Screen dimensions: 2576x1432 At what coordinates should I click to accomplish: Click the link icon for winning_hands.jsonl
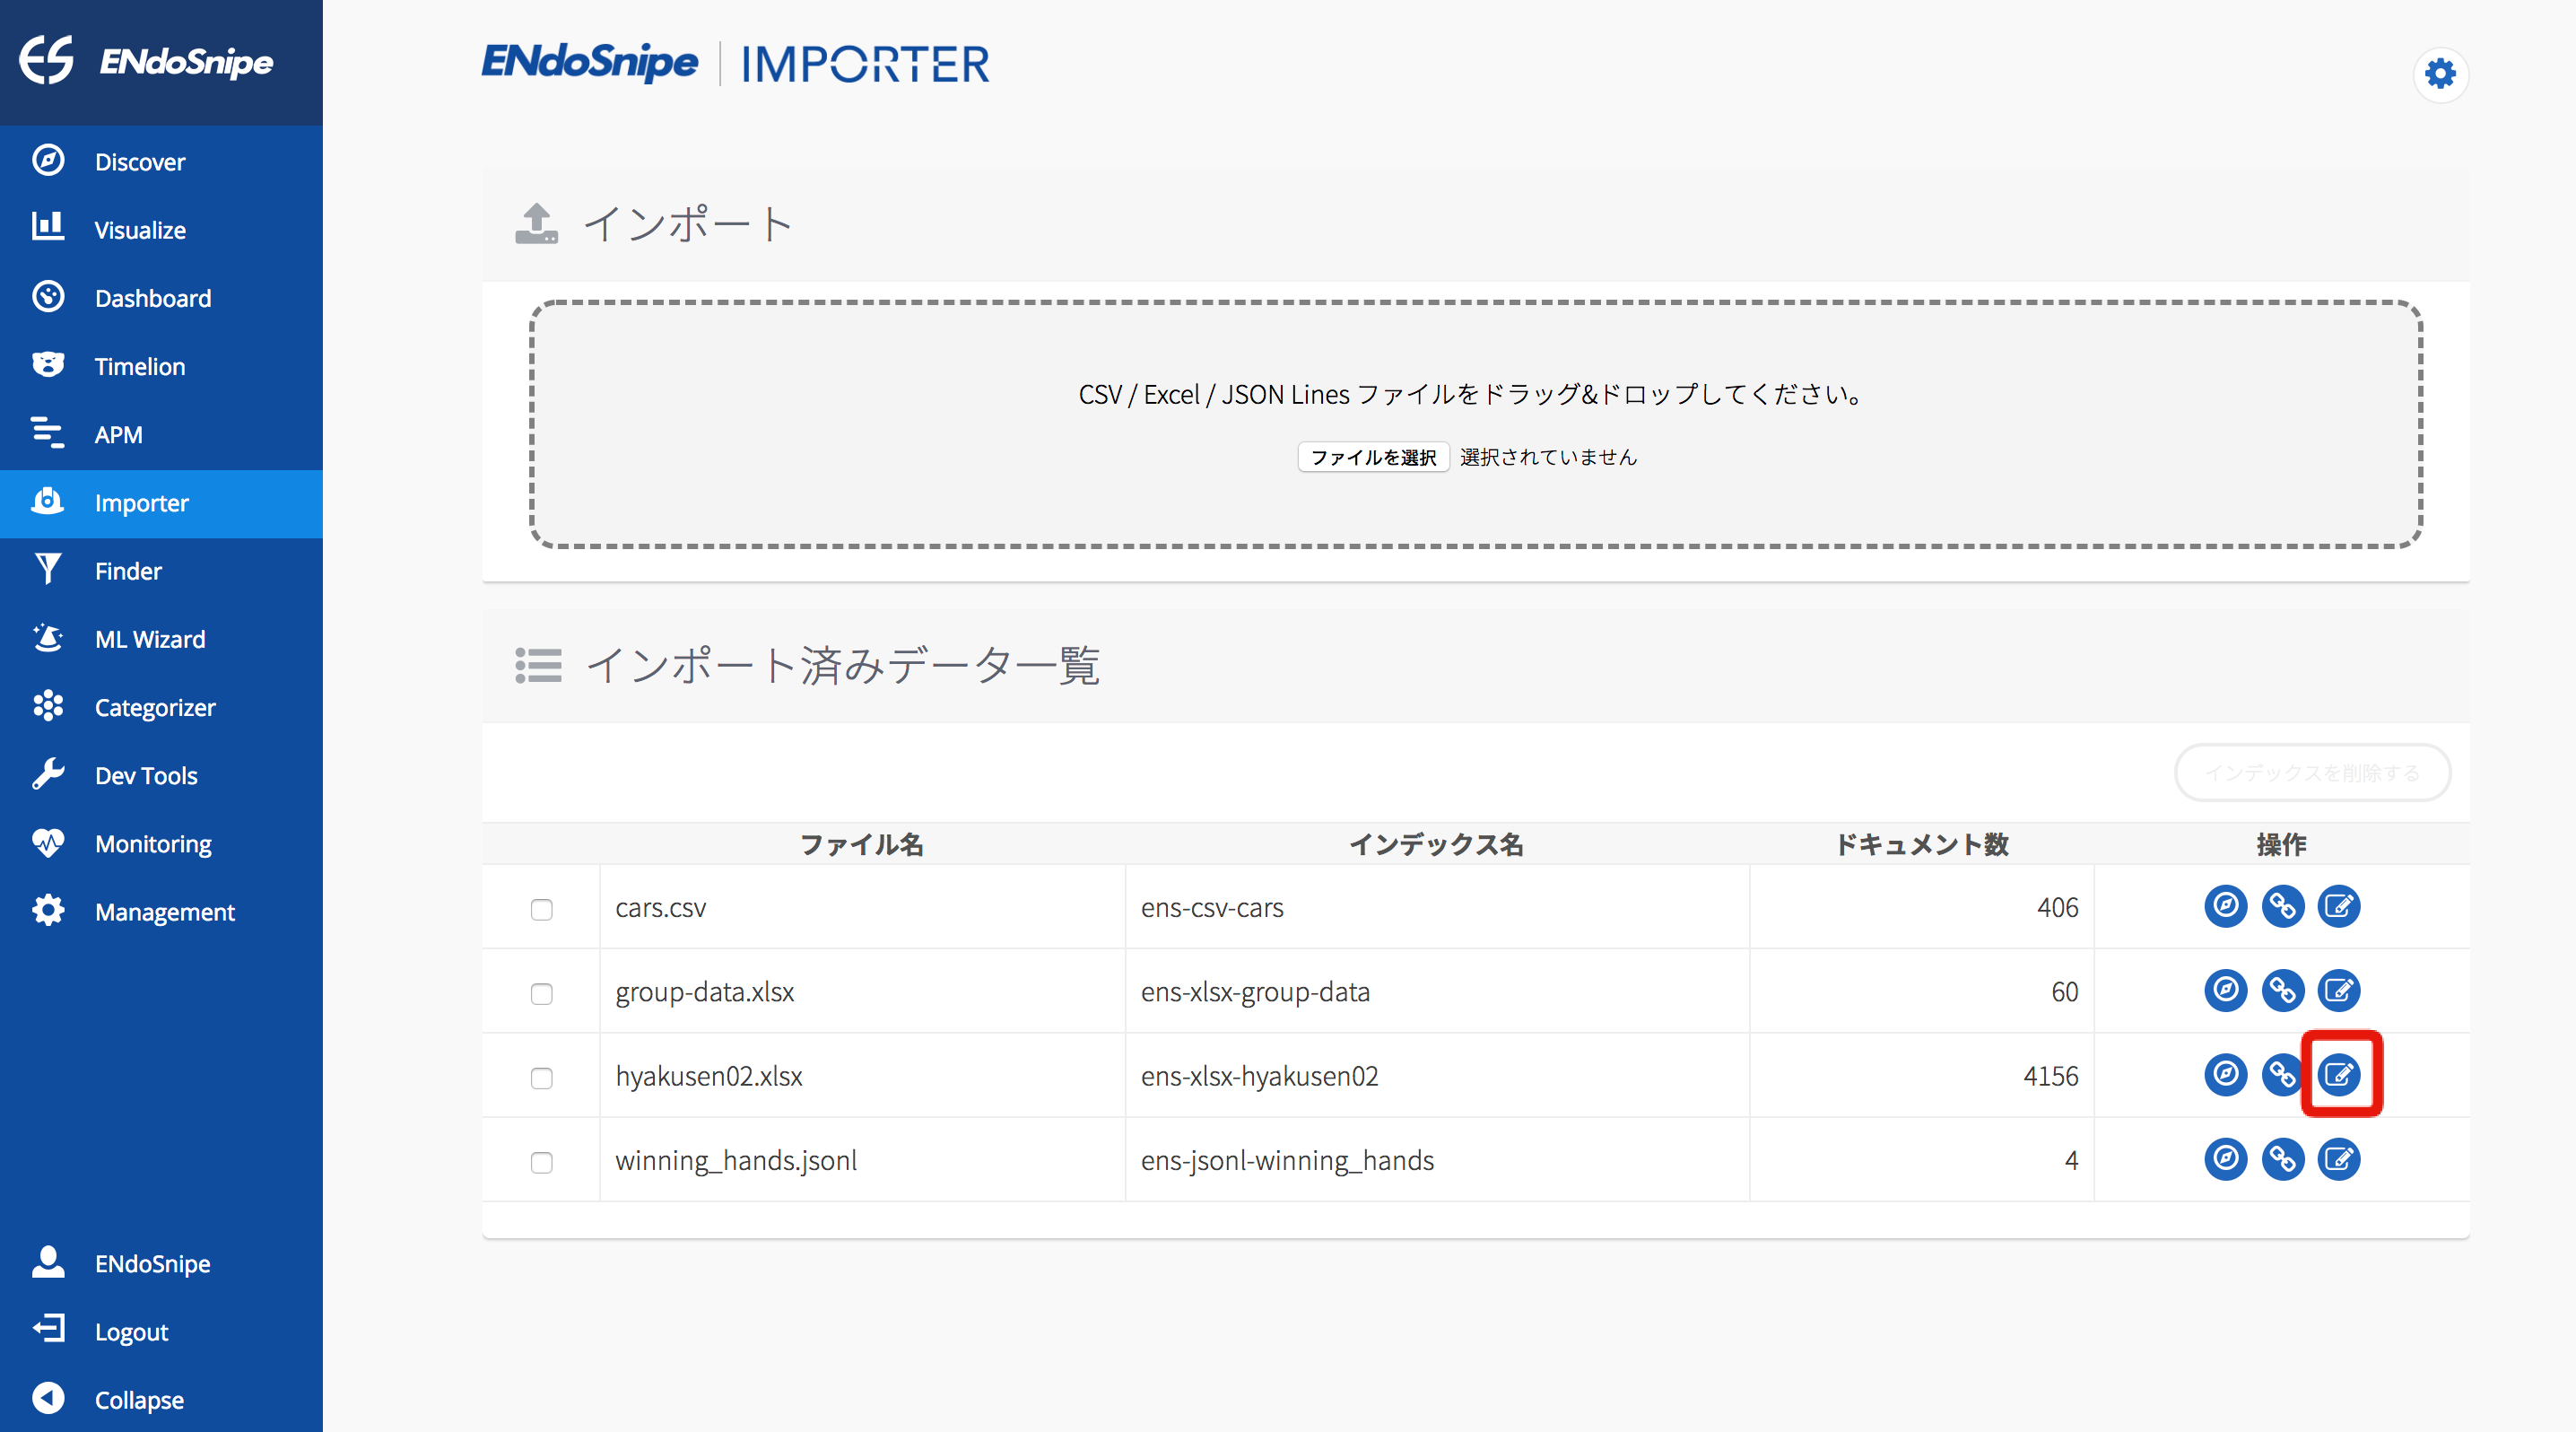coord(2282,1159)
